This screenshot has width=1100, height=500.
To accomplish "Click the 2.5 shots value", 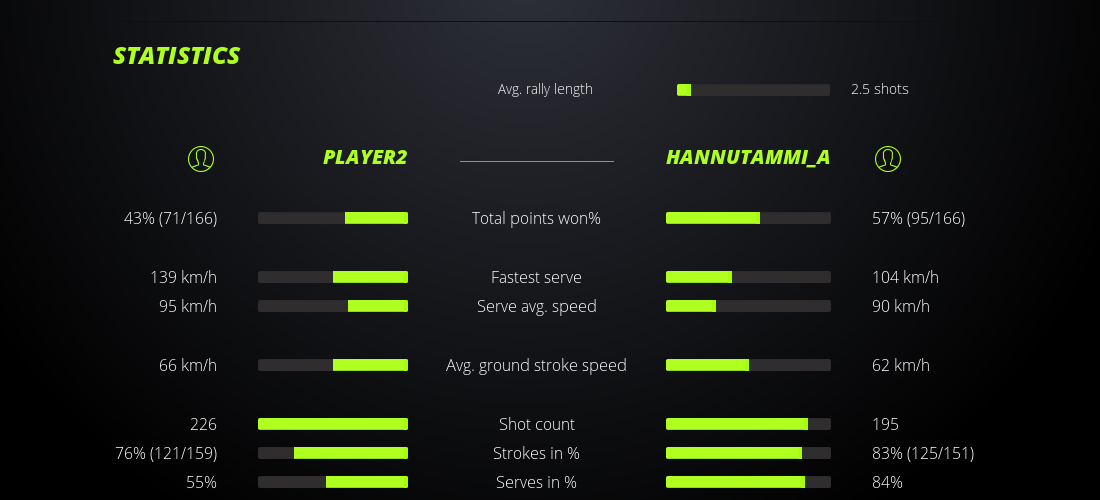I will click(880, 89).
